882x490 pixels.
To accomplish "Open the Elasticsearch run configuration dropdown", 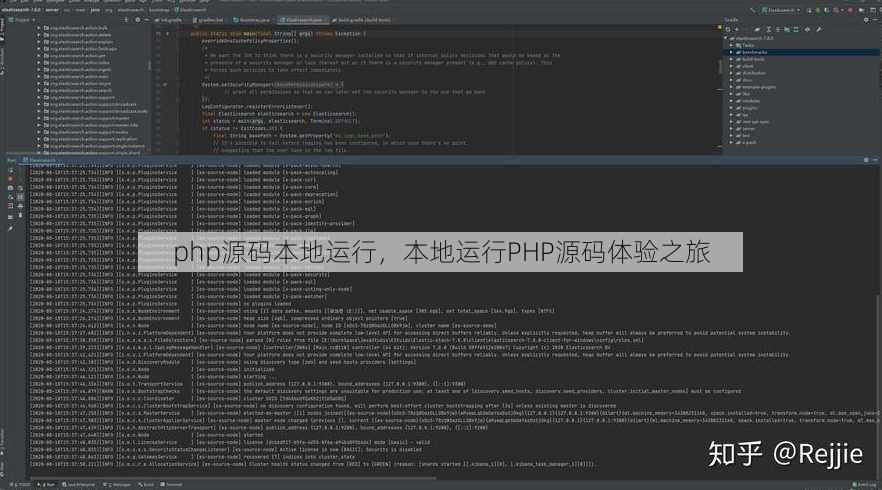I will click(x=781, y=10).
